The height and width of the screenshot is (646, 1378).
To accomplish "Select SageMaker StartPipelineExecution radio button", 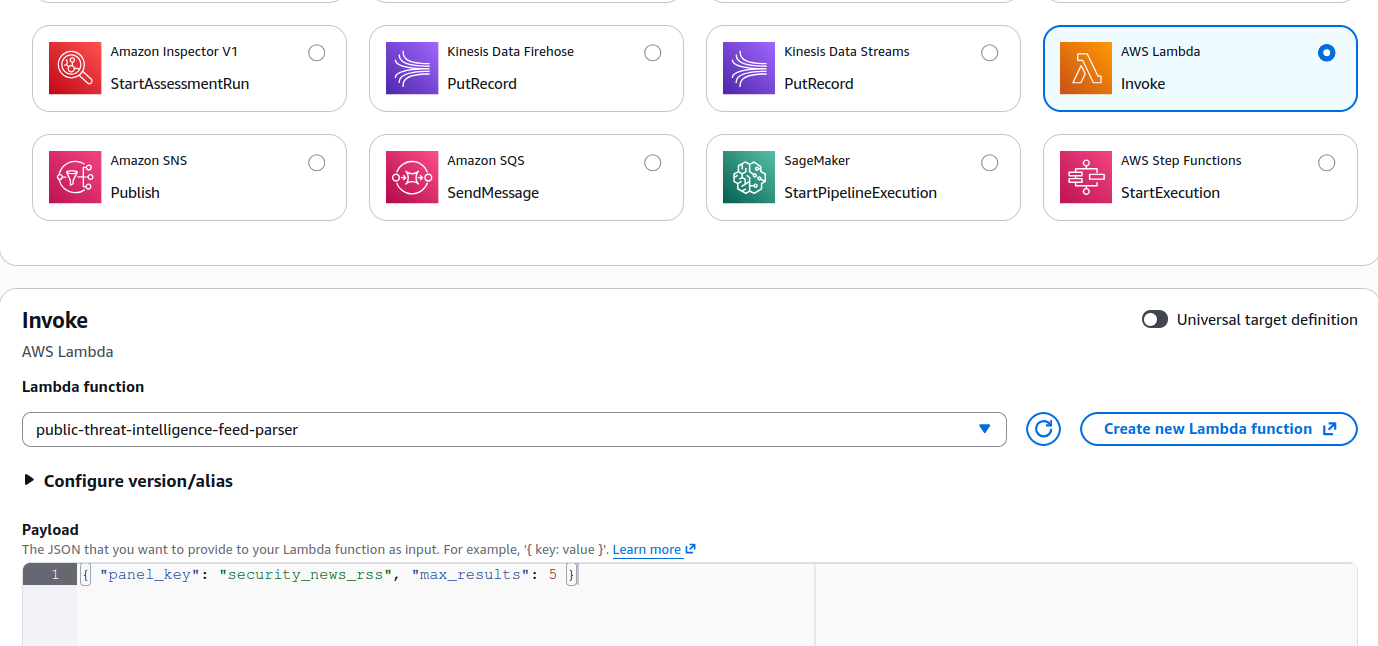I will pyautogui.click(x=989, y=162).
